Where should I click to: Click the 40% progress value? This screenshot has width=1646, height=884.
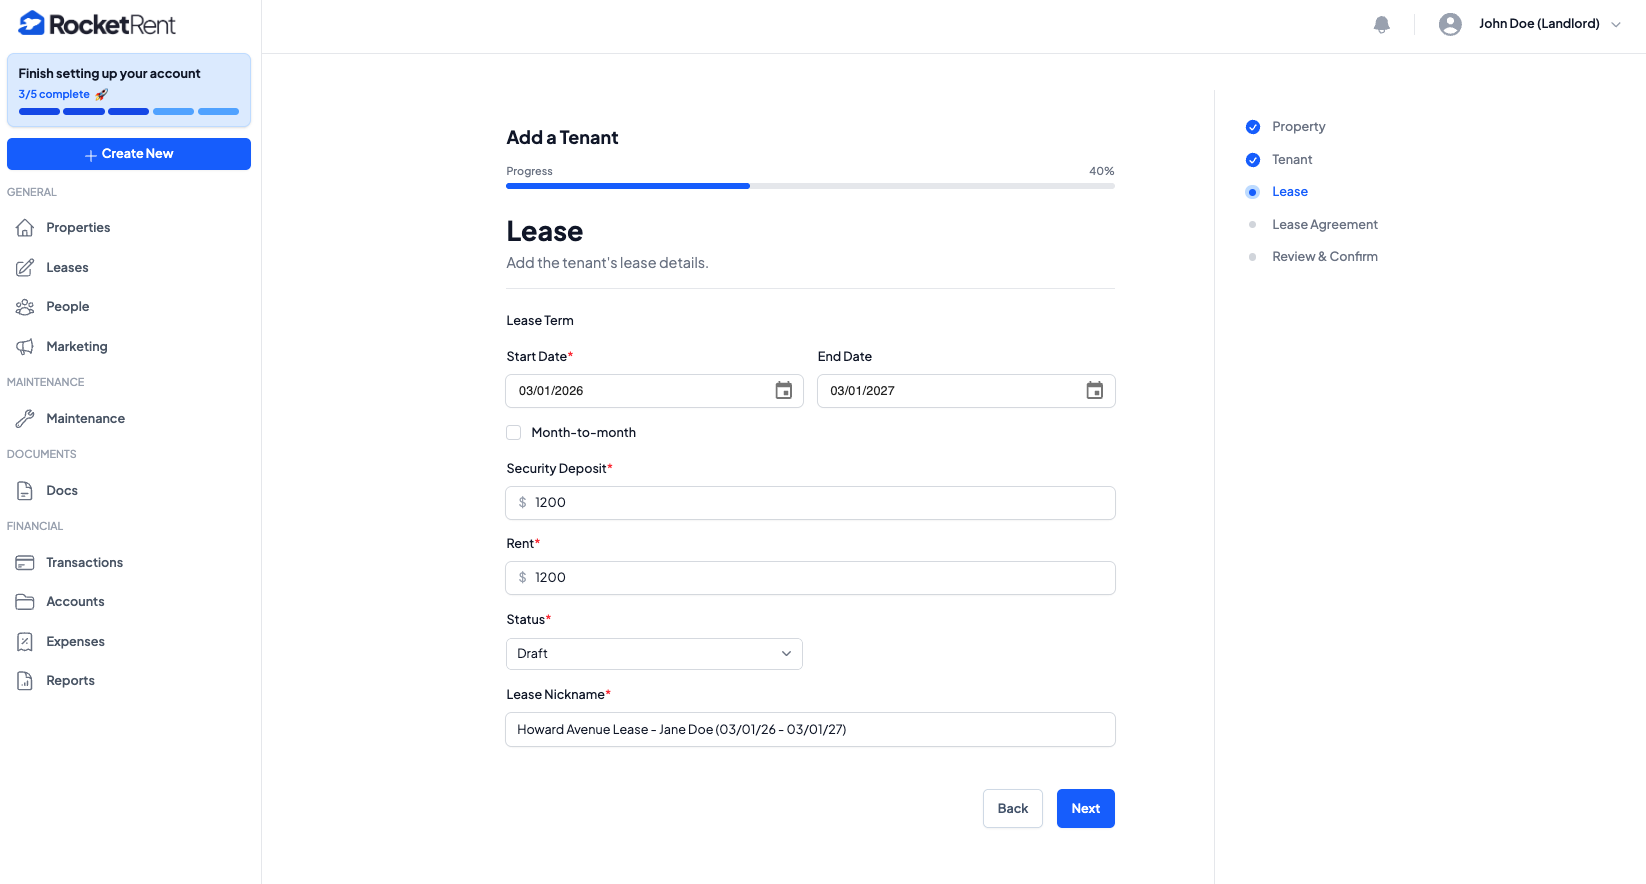(1102, 172)
